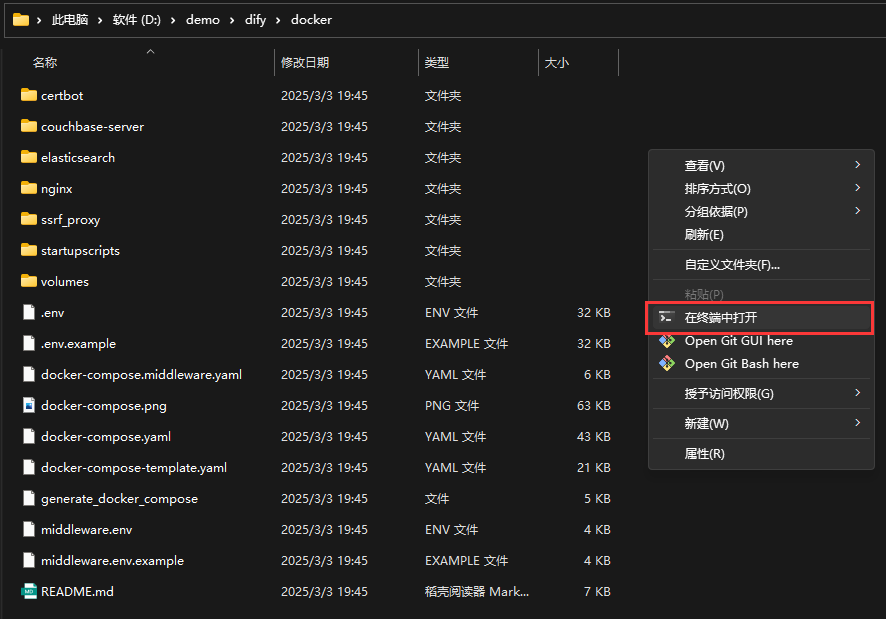Viewport: 886px width, 619px height.
Task: Select the docker-compose.yaml file
Action: click(x=105, y=437)
